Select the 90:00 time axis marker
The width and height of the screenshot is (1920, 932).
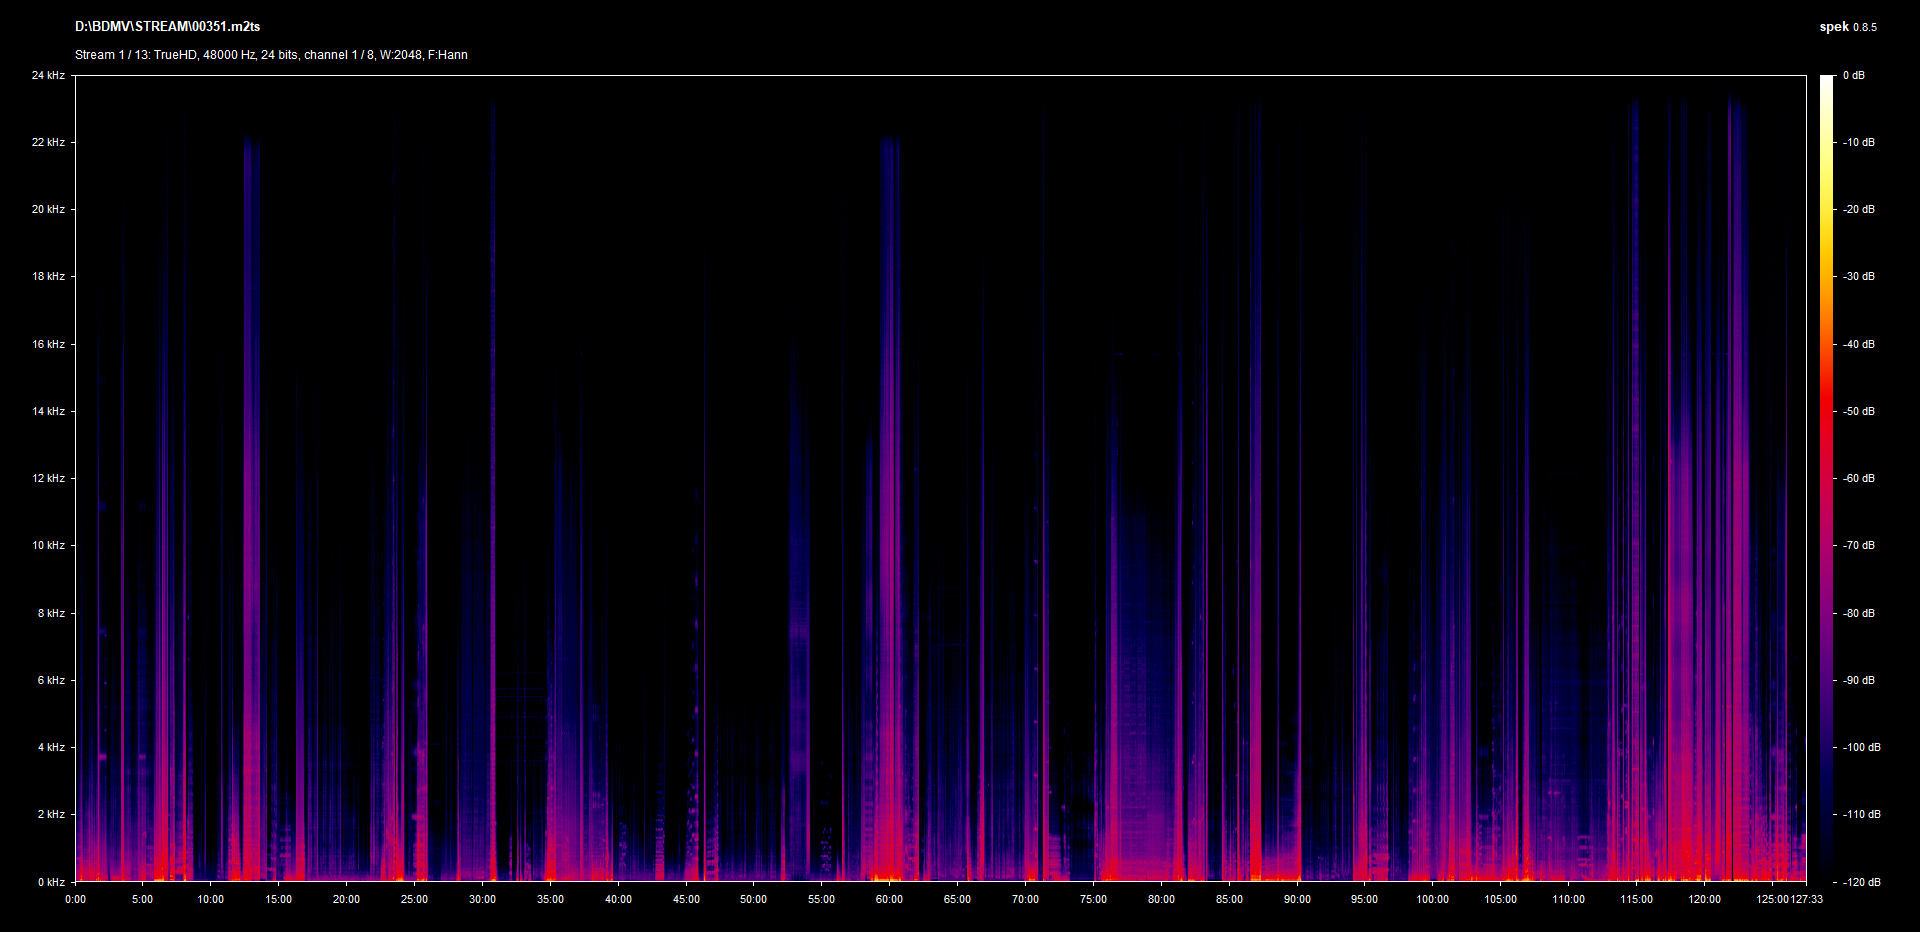click(x=1297, y=899)
